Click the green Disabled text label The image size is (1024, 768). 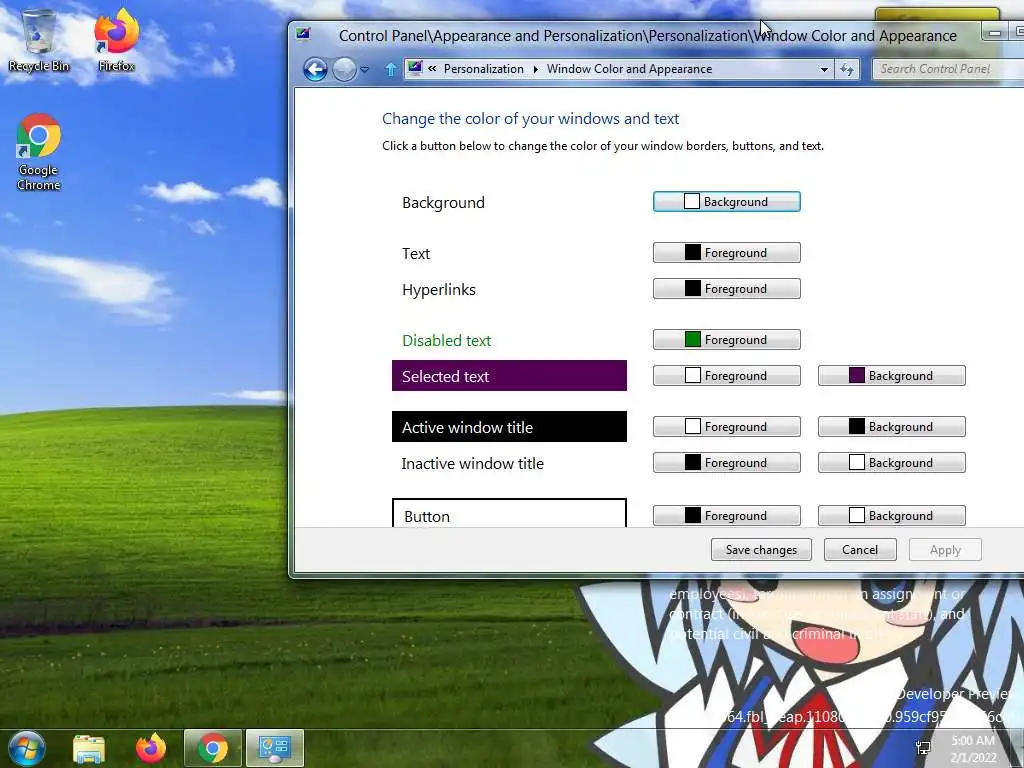(447, 340)
